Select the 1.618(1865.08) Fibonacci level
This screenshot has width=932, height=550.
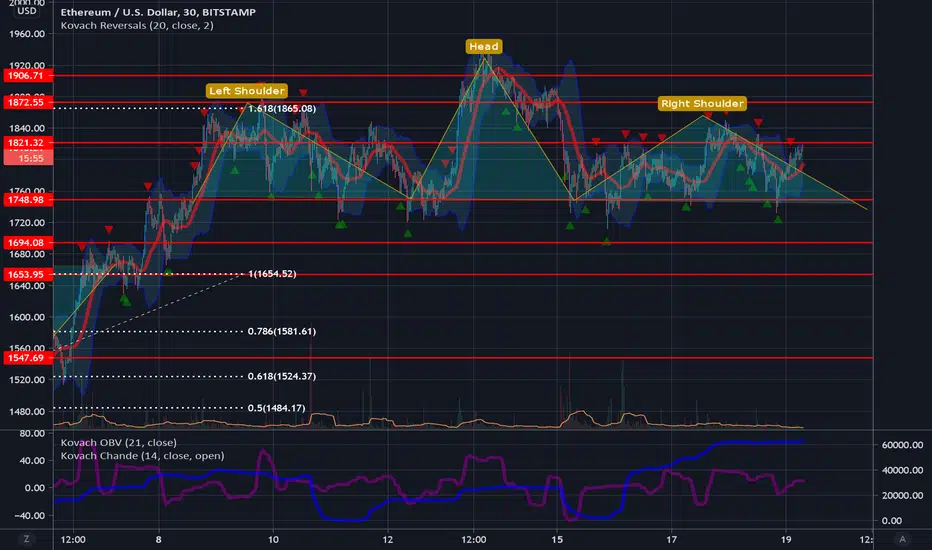(x=282, y=109)
